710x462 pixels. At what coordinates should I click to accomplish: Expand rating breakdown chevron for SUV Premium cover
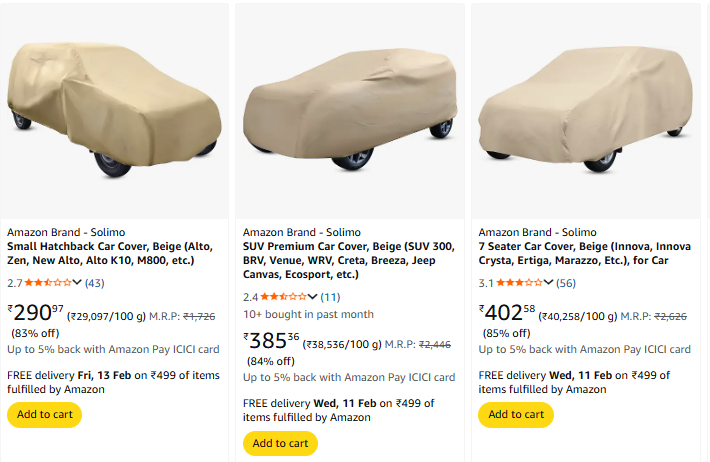(314, 297)
